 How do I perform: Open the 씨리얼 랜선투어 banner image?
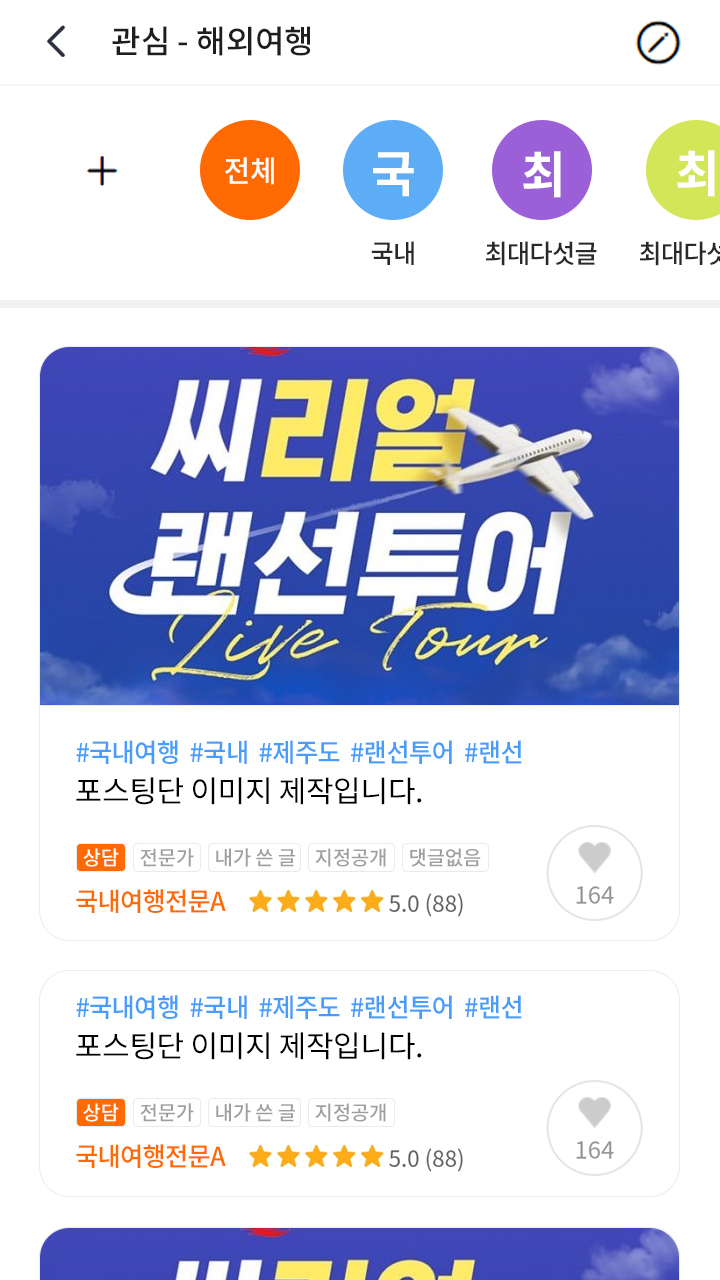[360, 526]
